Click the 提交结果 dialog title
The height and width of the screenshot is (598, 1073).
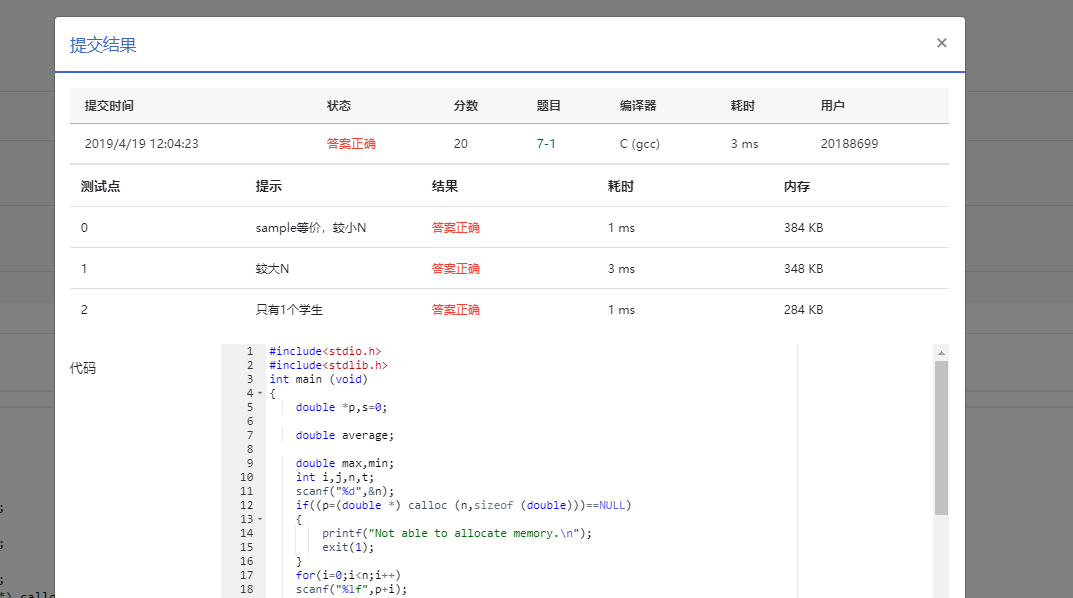(103, 45)
